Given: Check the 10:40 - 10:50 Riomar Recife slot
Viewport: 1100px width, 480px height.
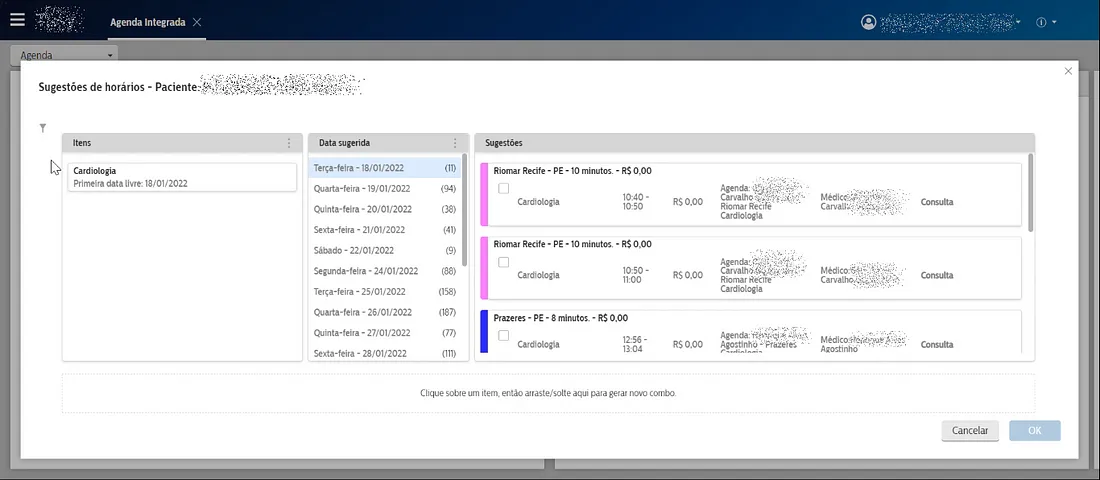Looking at the screenshot, I should coord(504,188).
